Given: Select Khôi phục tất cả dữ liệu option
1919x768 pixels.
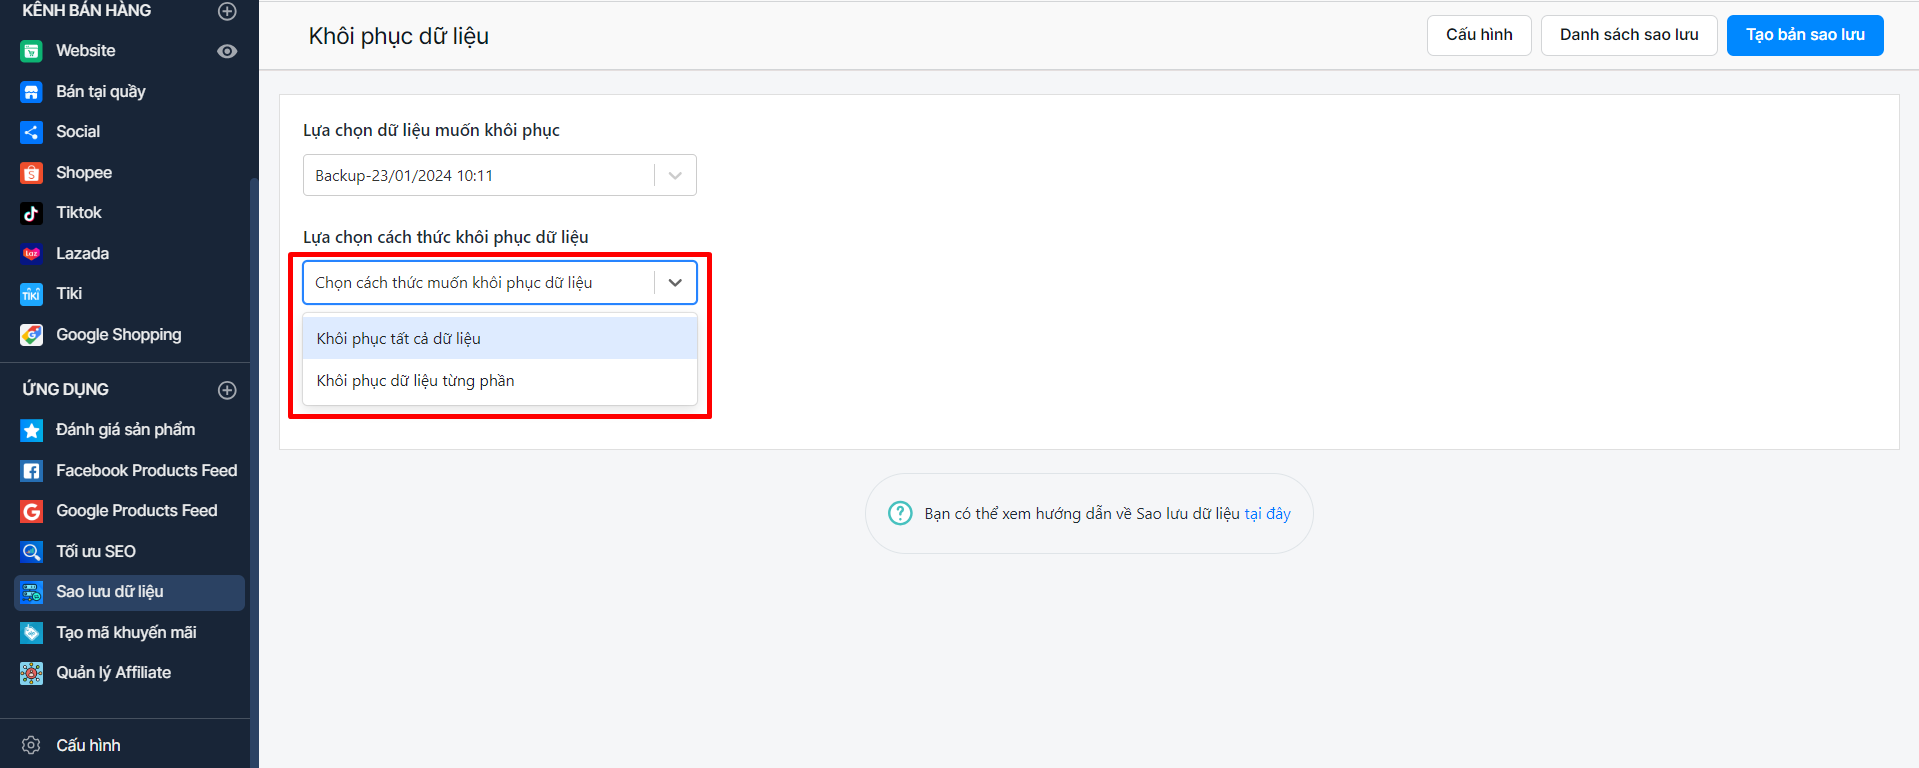Looking at the screenshot, I should pos(499,338).
